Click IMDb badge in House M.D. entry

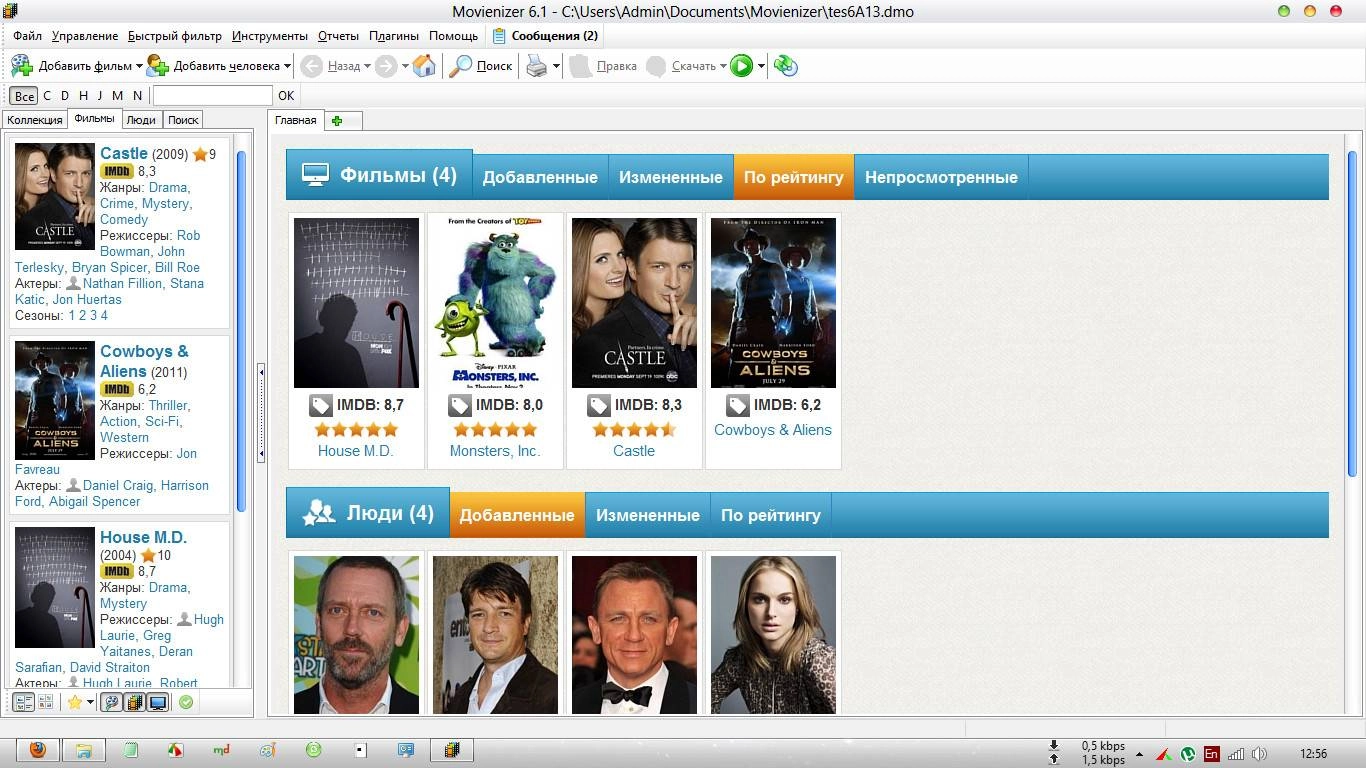tap(117, 572)
